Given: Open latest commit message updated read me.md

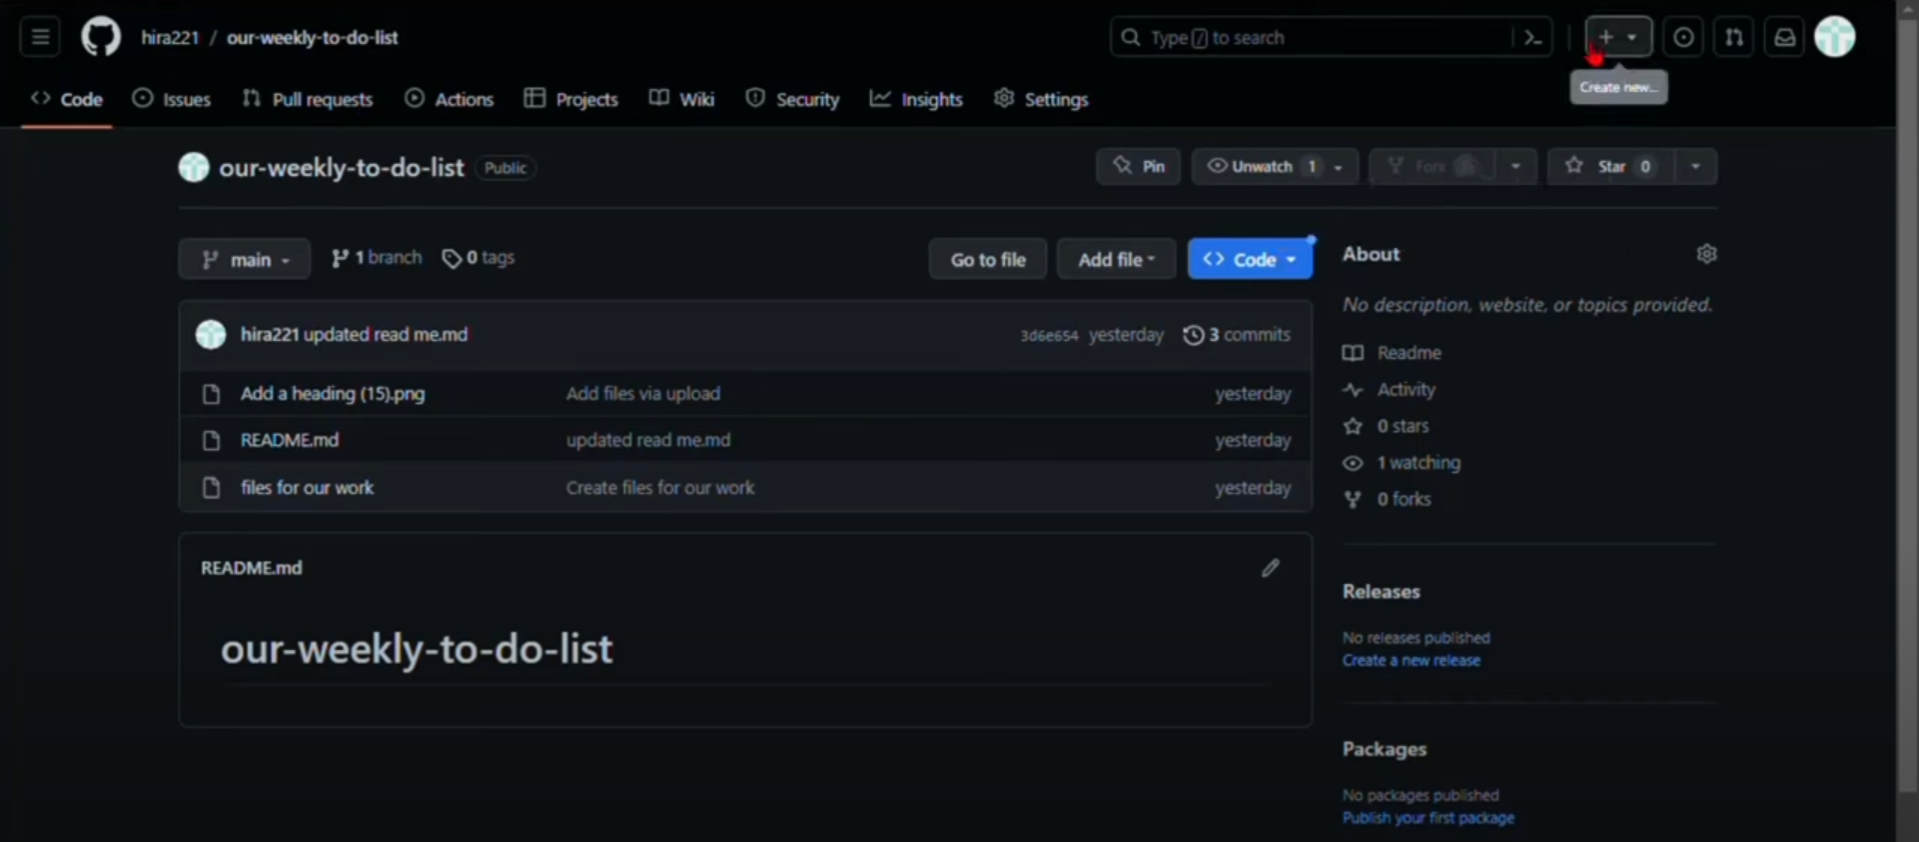Looking at the screenshot, I should [385, 335].
